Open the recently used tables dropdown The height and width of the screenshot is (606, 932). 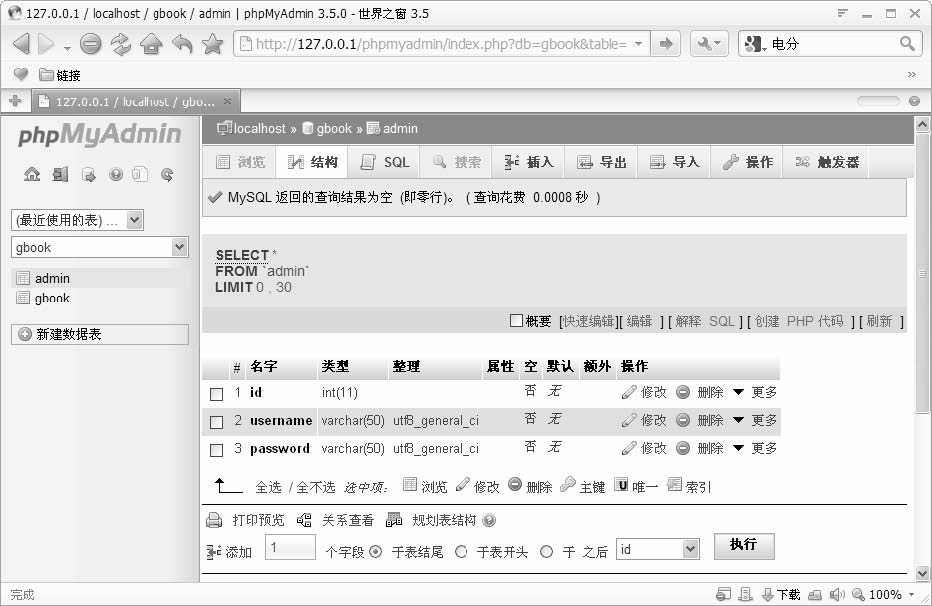(x=77, y=220)
